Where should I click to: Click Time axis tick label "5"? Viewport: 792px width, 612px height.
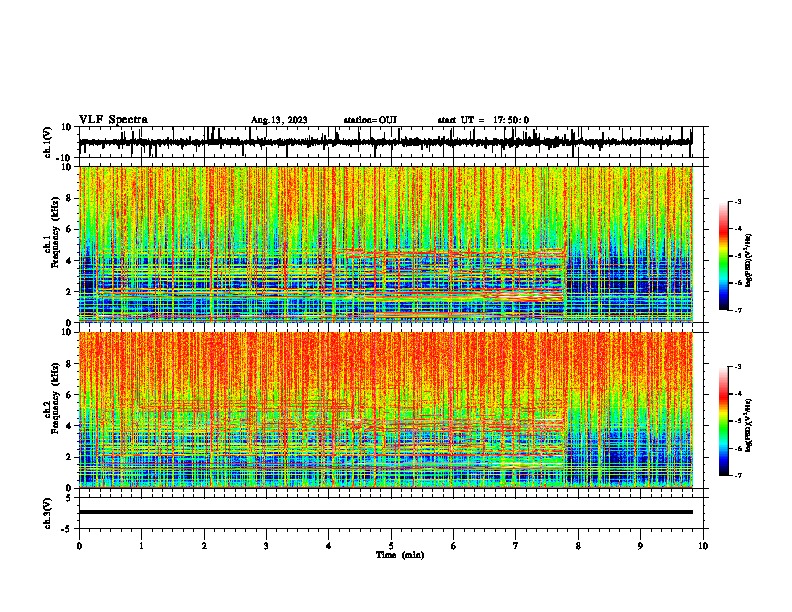pos(391,546)
